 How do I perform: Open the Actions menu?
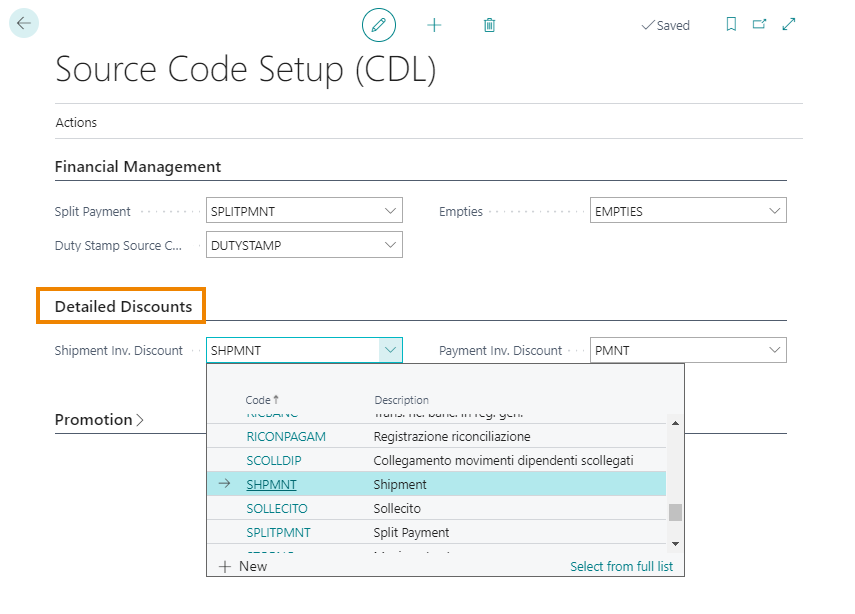tap(76, 122)
